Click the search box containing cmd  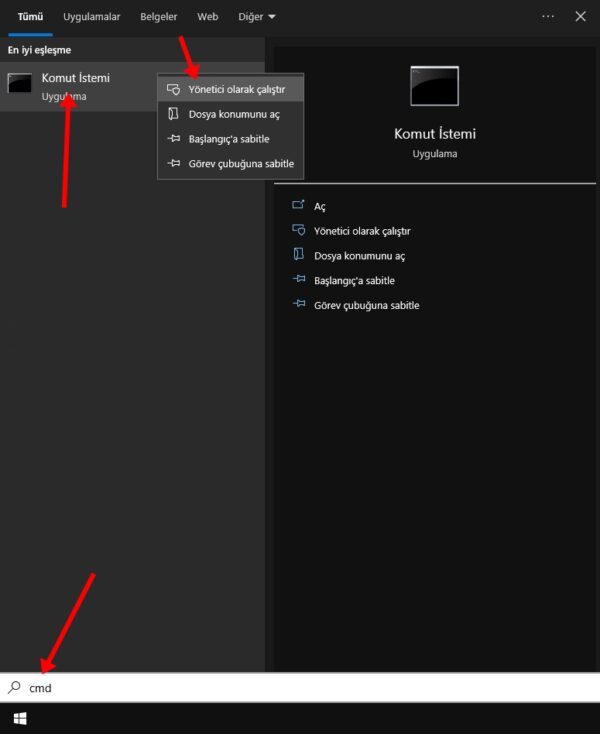[x=300, y=688]
